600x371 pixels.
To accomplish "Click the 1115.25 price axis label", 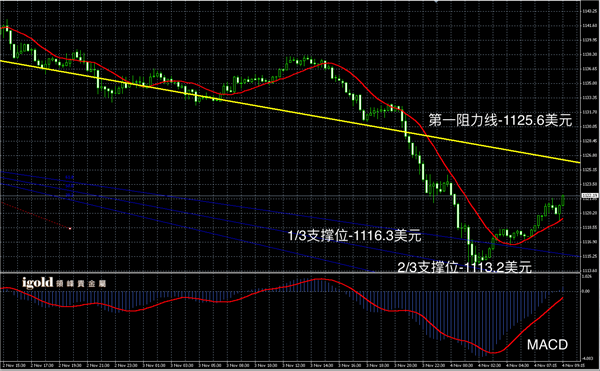I will (x=590, y=256).
